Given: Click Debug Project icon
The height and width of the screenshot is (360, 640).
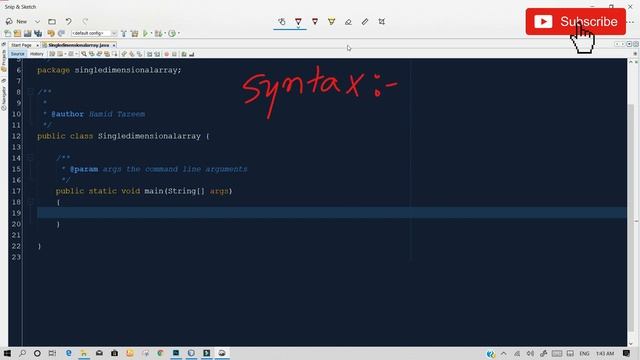Looking at the screenshot, I should click(x=158, y=33).
